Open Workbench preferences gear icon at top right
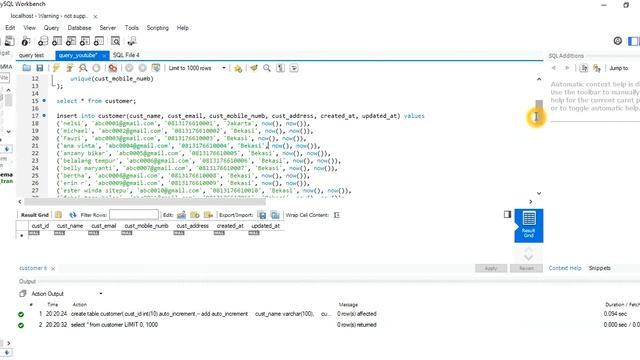640x360 pixels. pos(618,41)
